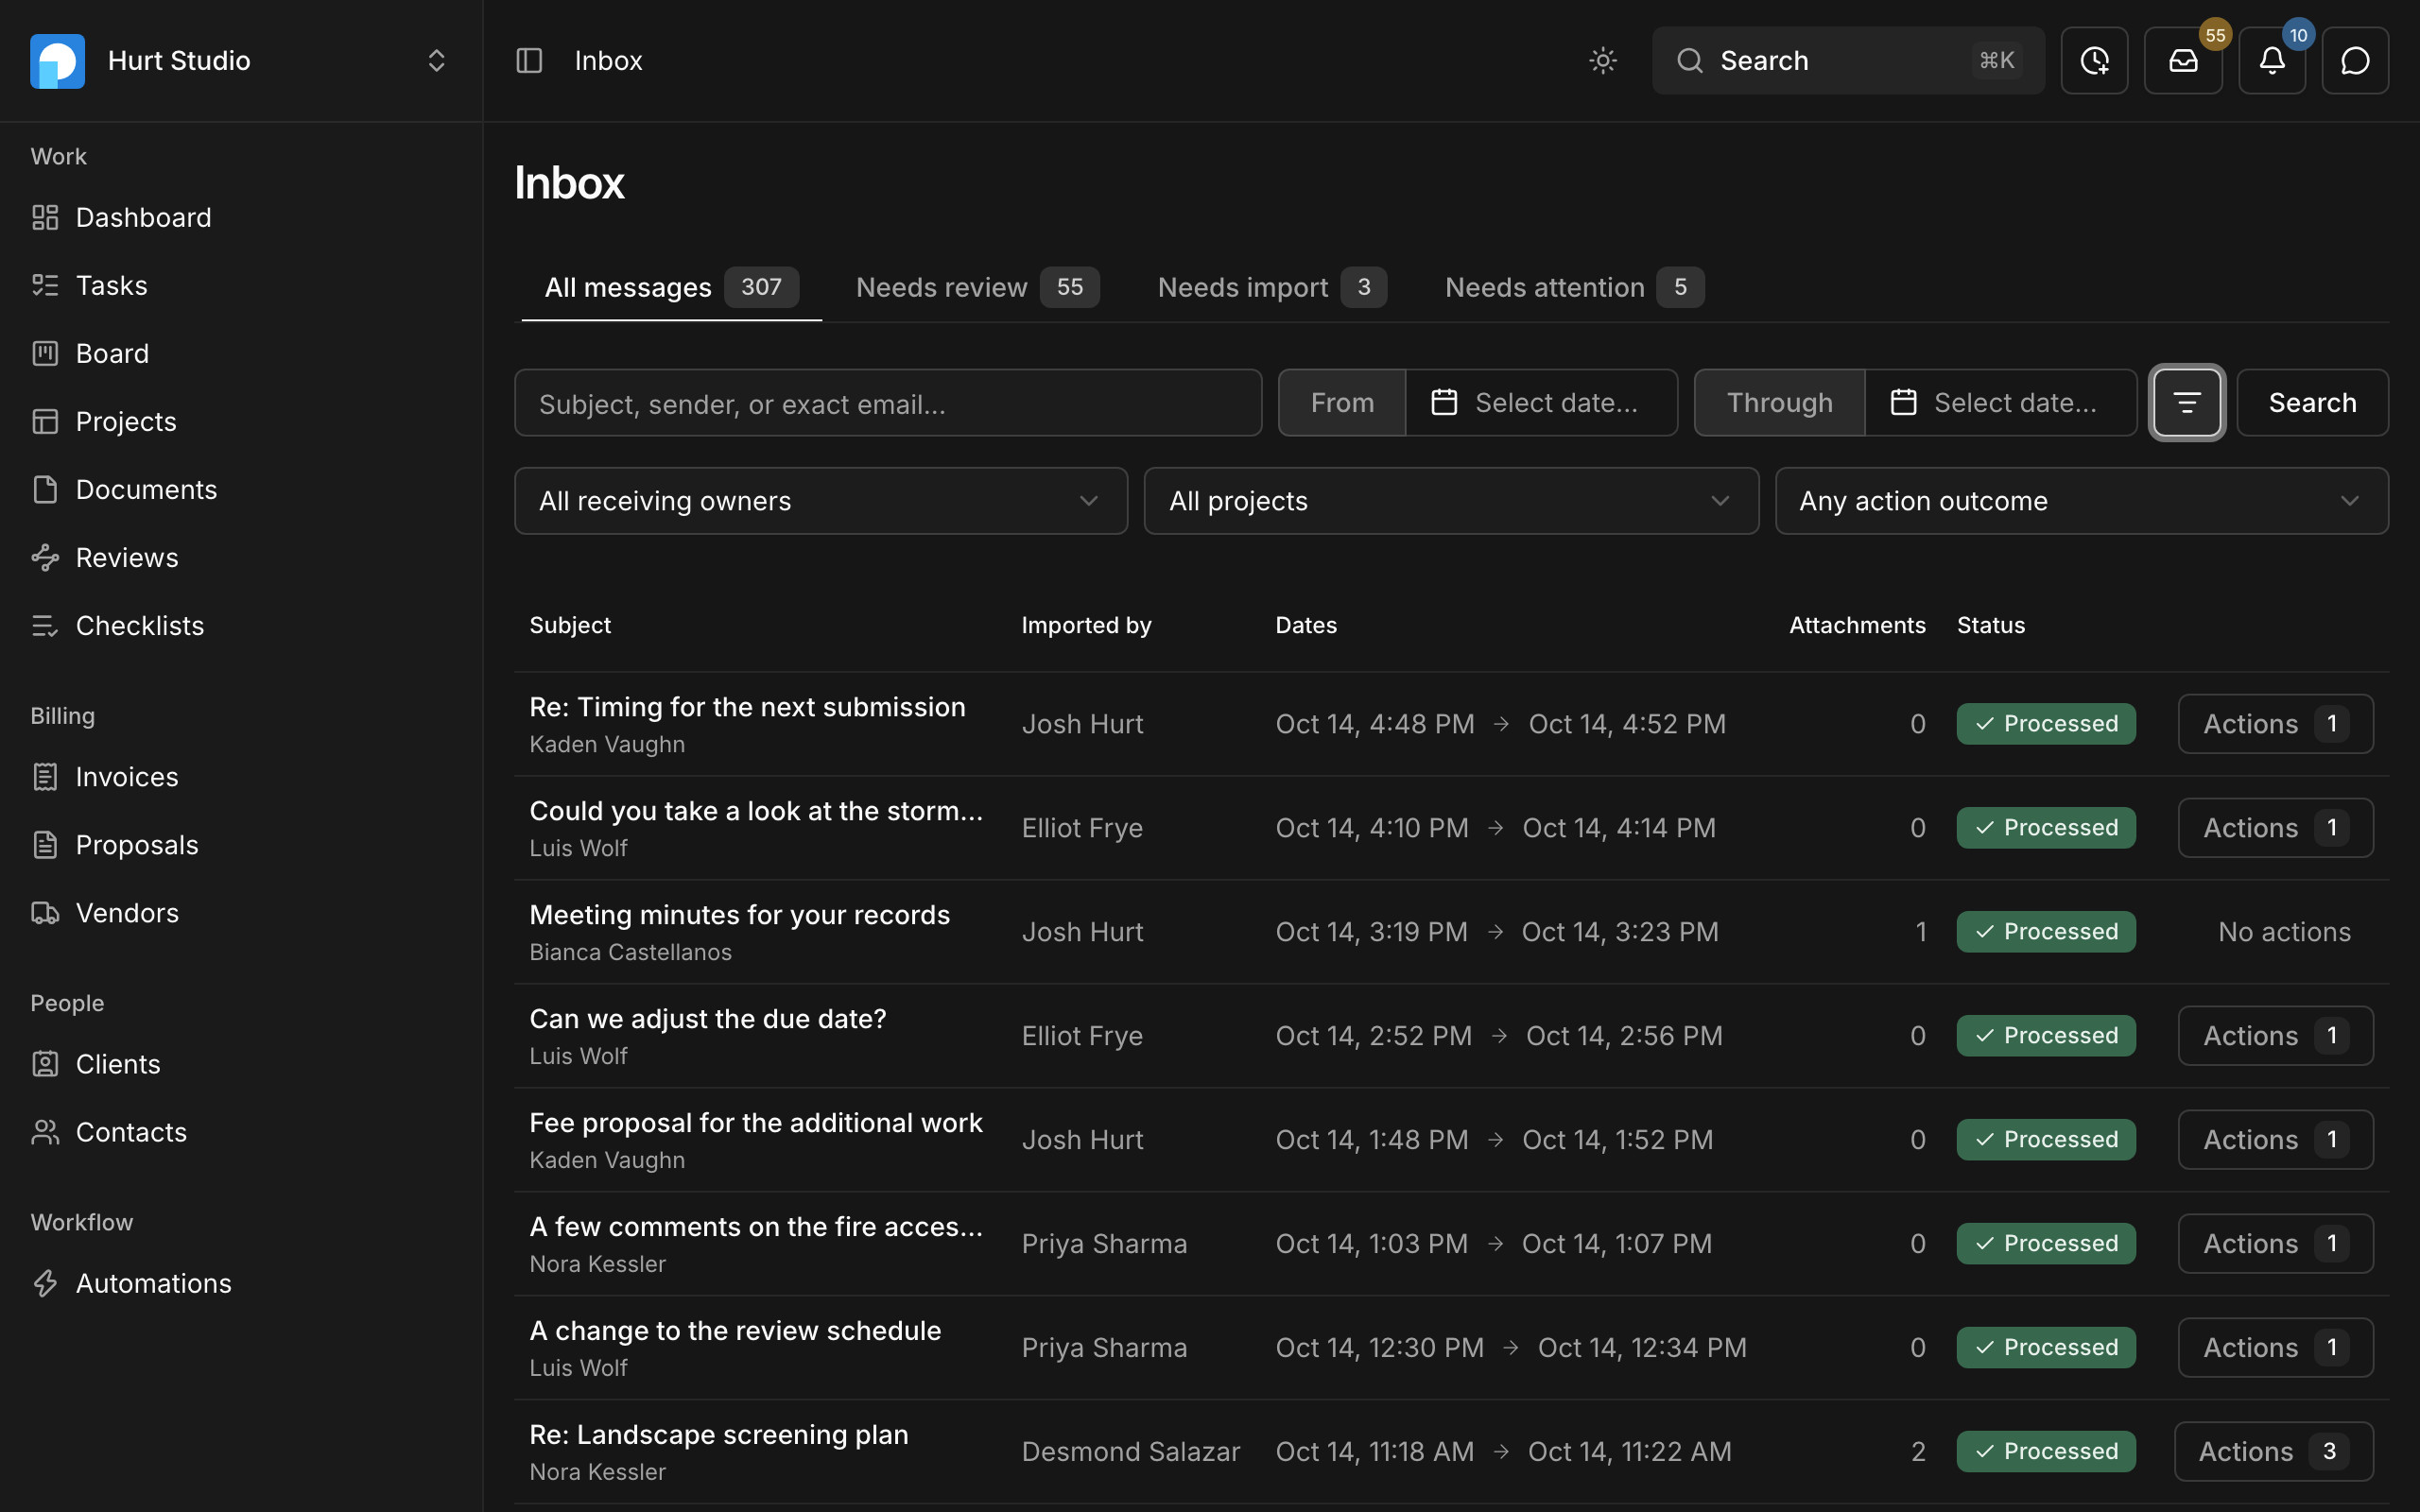Navigate to Projects

pos(241,421)
